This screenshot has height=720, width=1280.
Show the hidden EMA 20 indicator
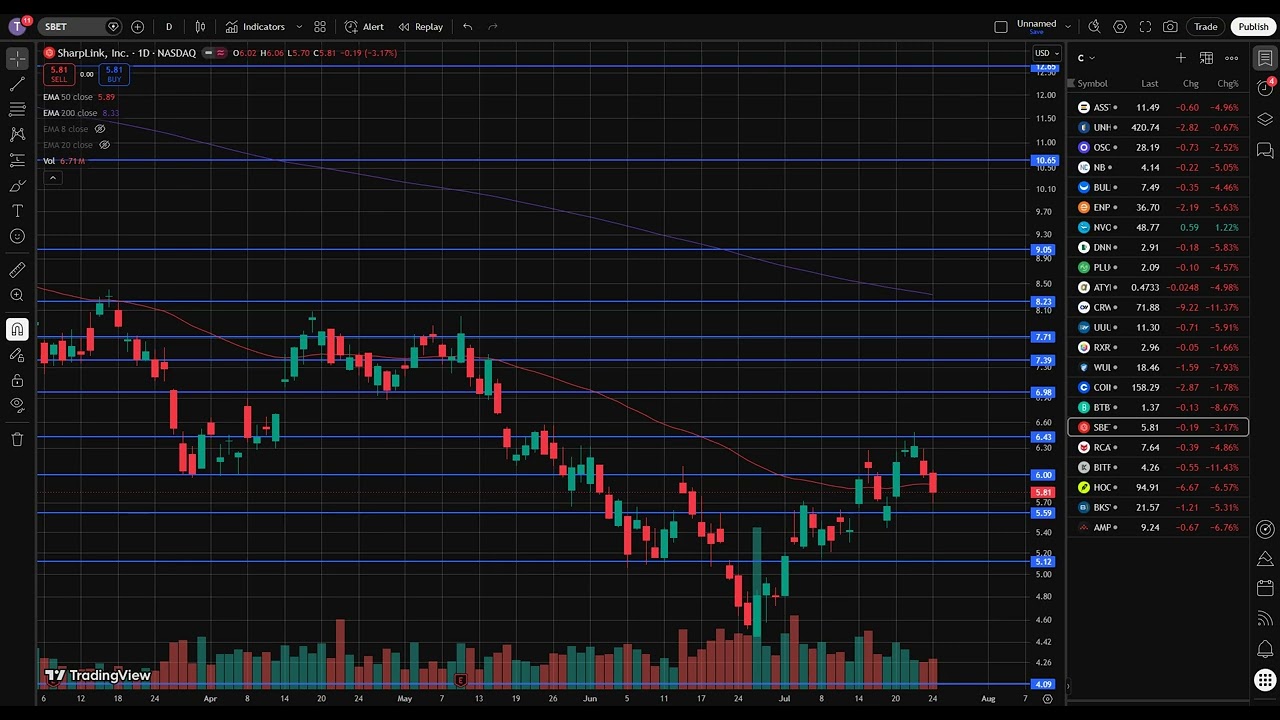click(x=104, y=145)
